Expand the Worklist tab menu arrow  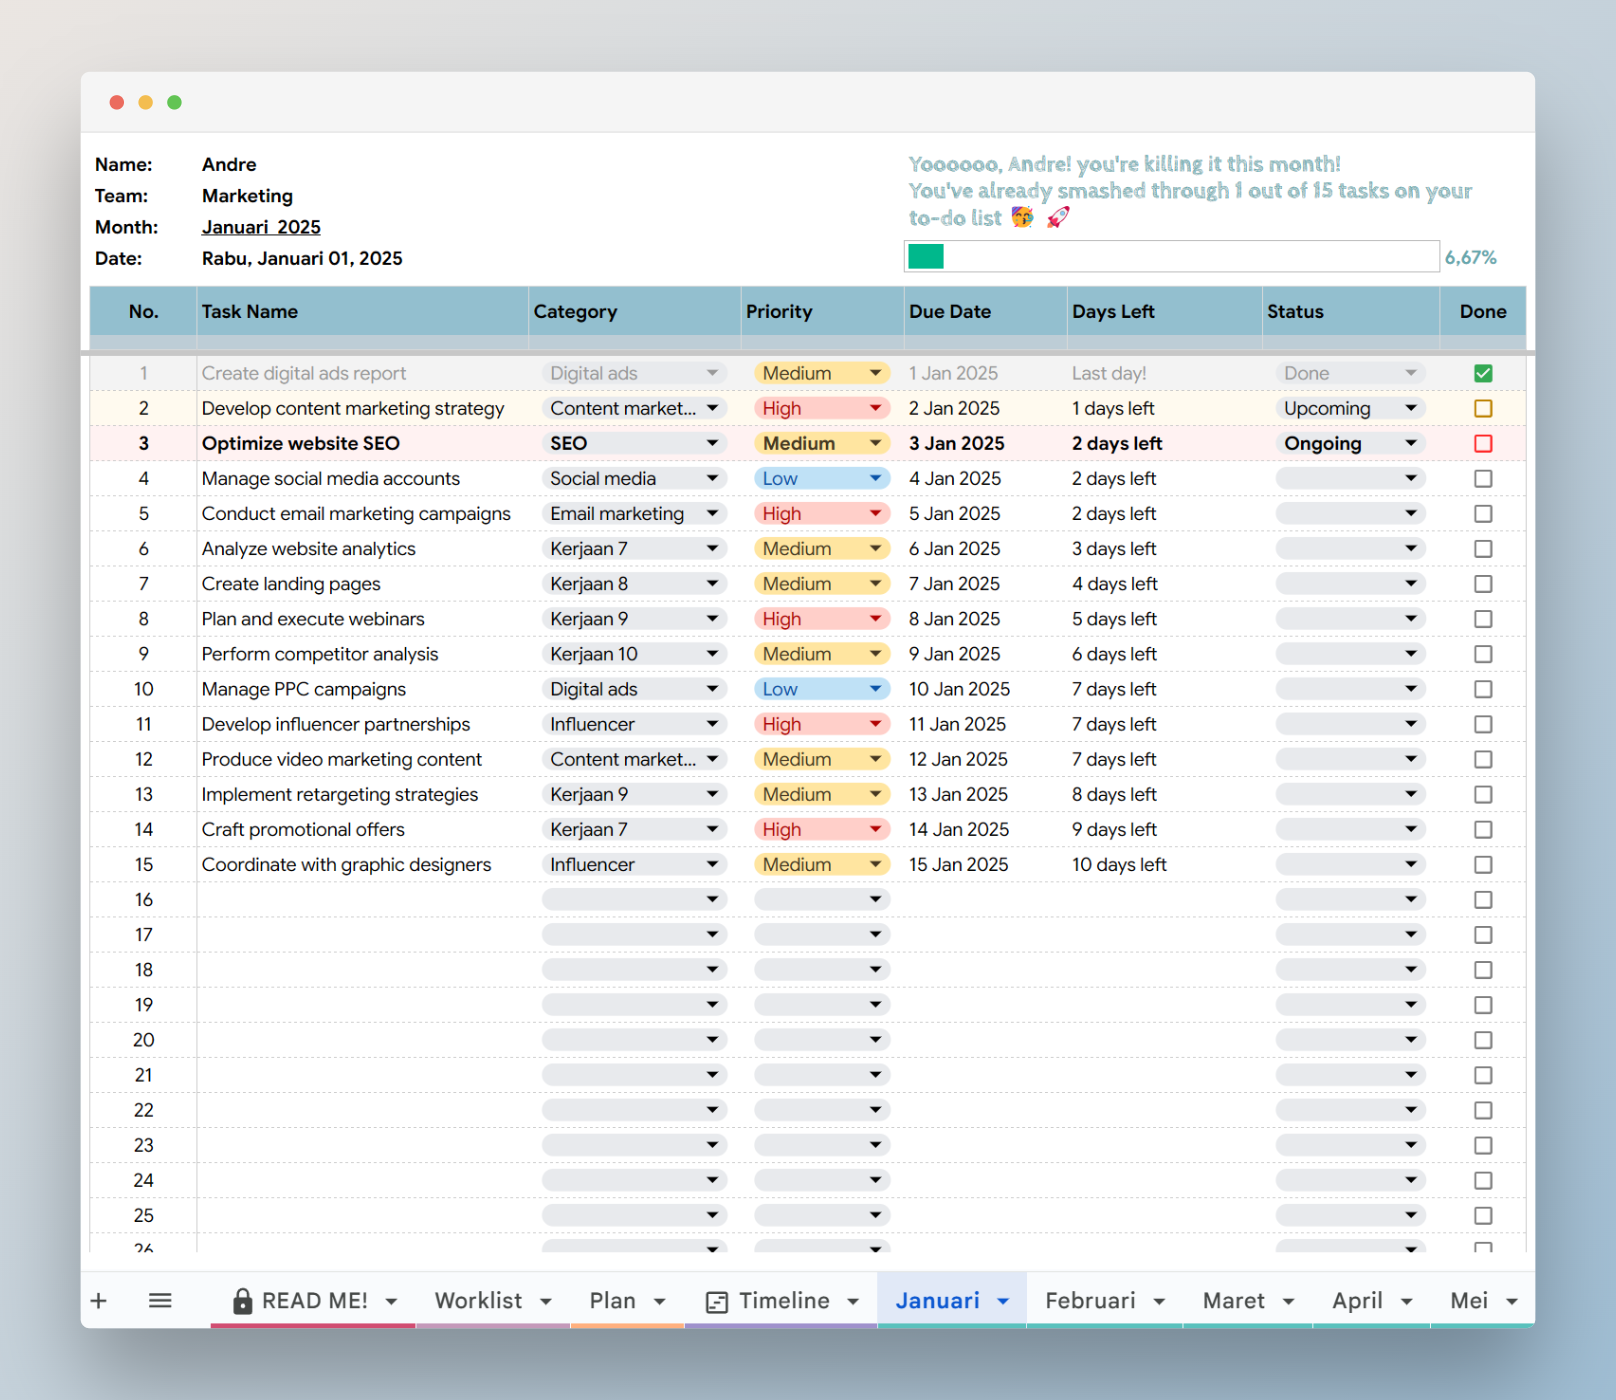546,1302
